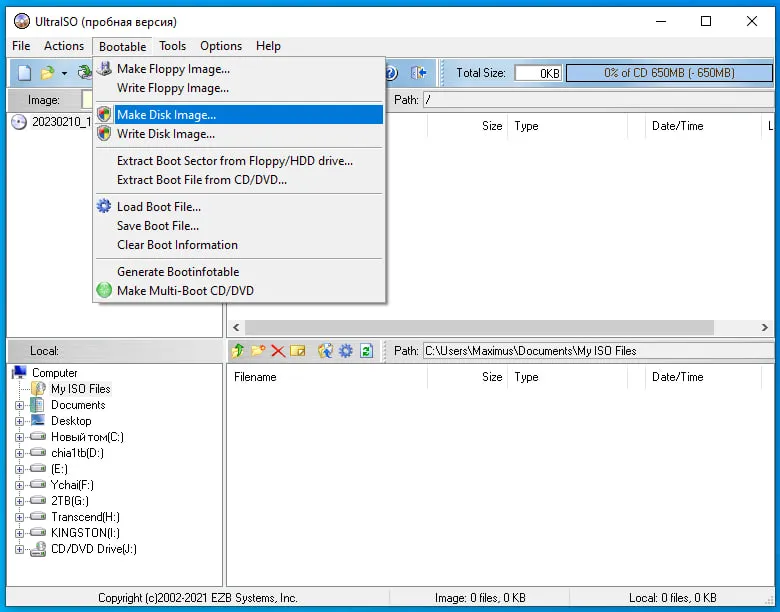Click the Total Size 0KB field
This screenshot has width=780, height=612.
[538, 73]
